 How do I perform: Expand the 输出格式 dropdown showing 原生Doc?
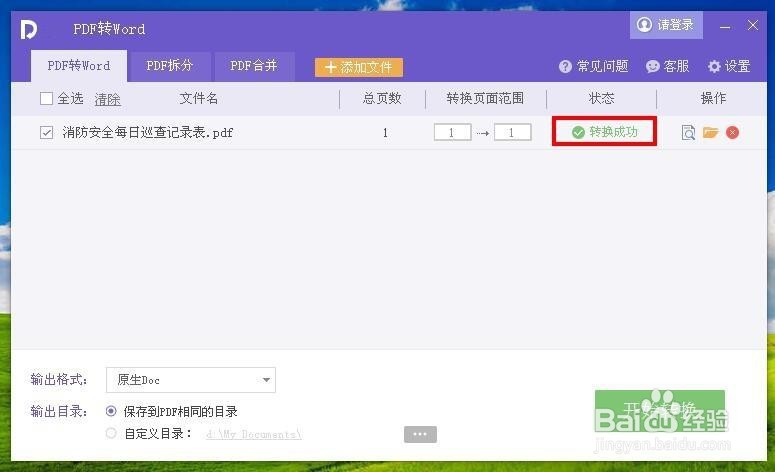point(191,380)
